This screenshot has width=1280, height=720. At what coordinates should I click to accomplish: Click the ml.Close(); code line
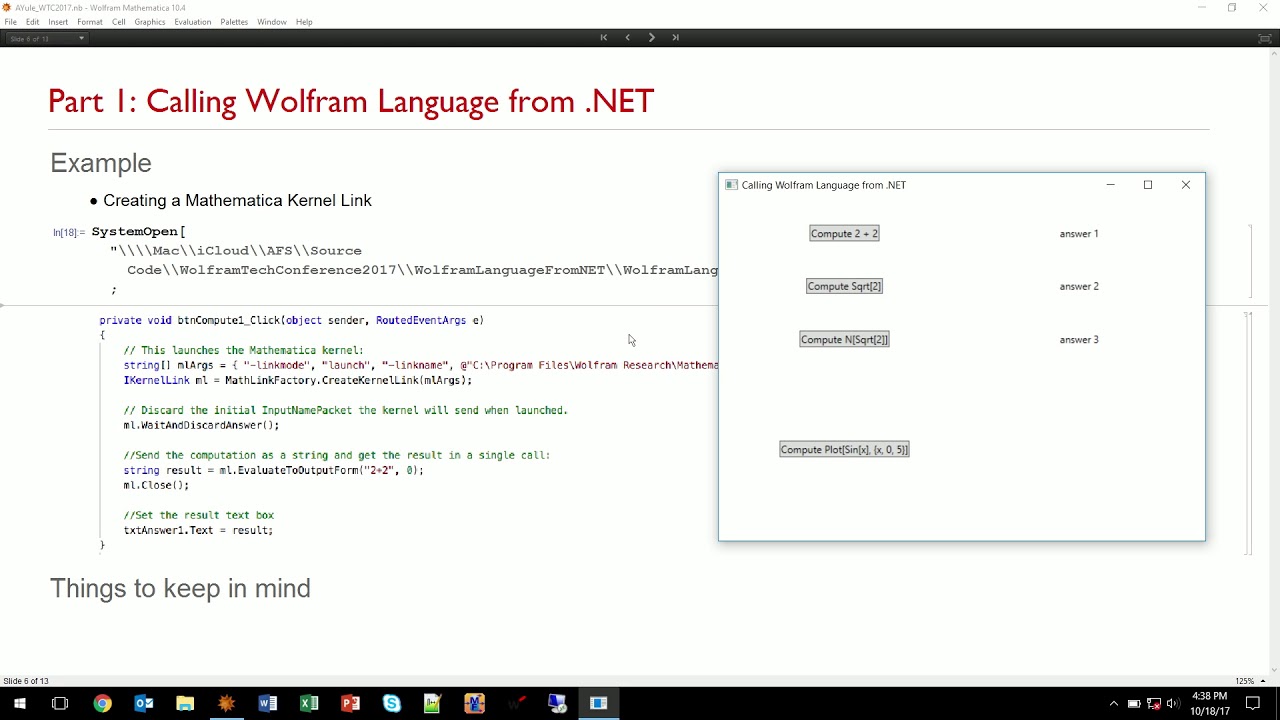coord(156,485)
